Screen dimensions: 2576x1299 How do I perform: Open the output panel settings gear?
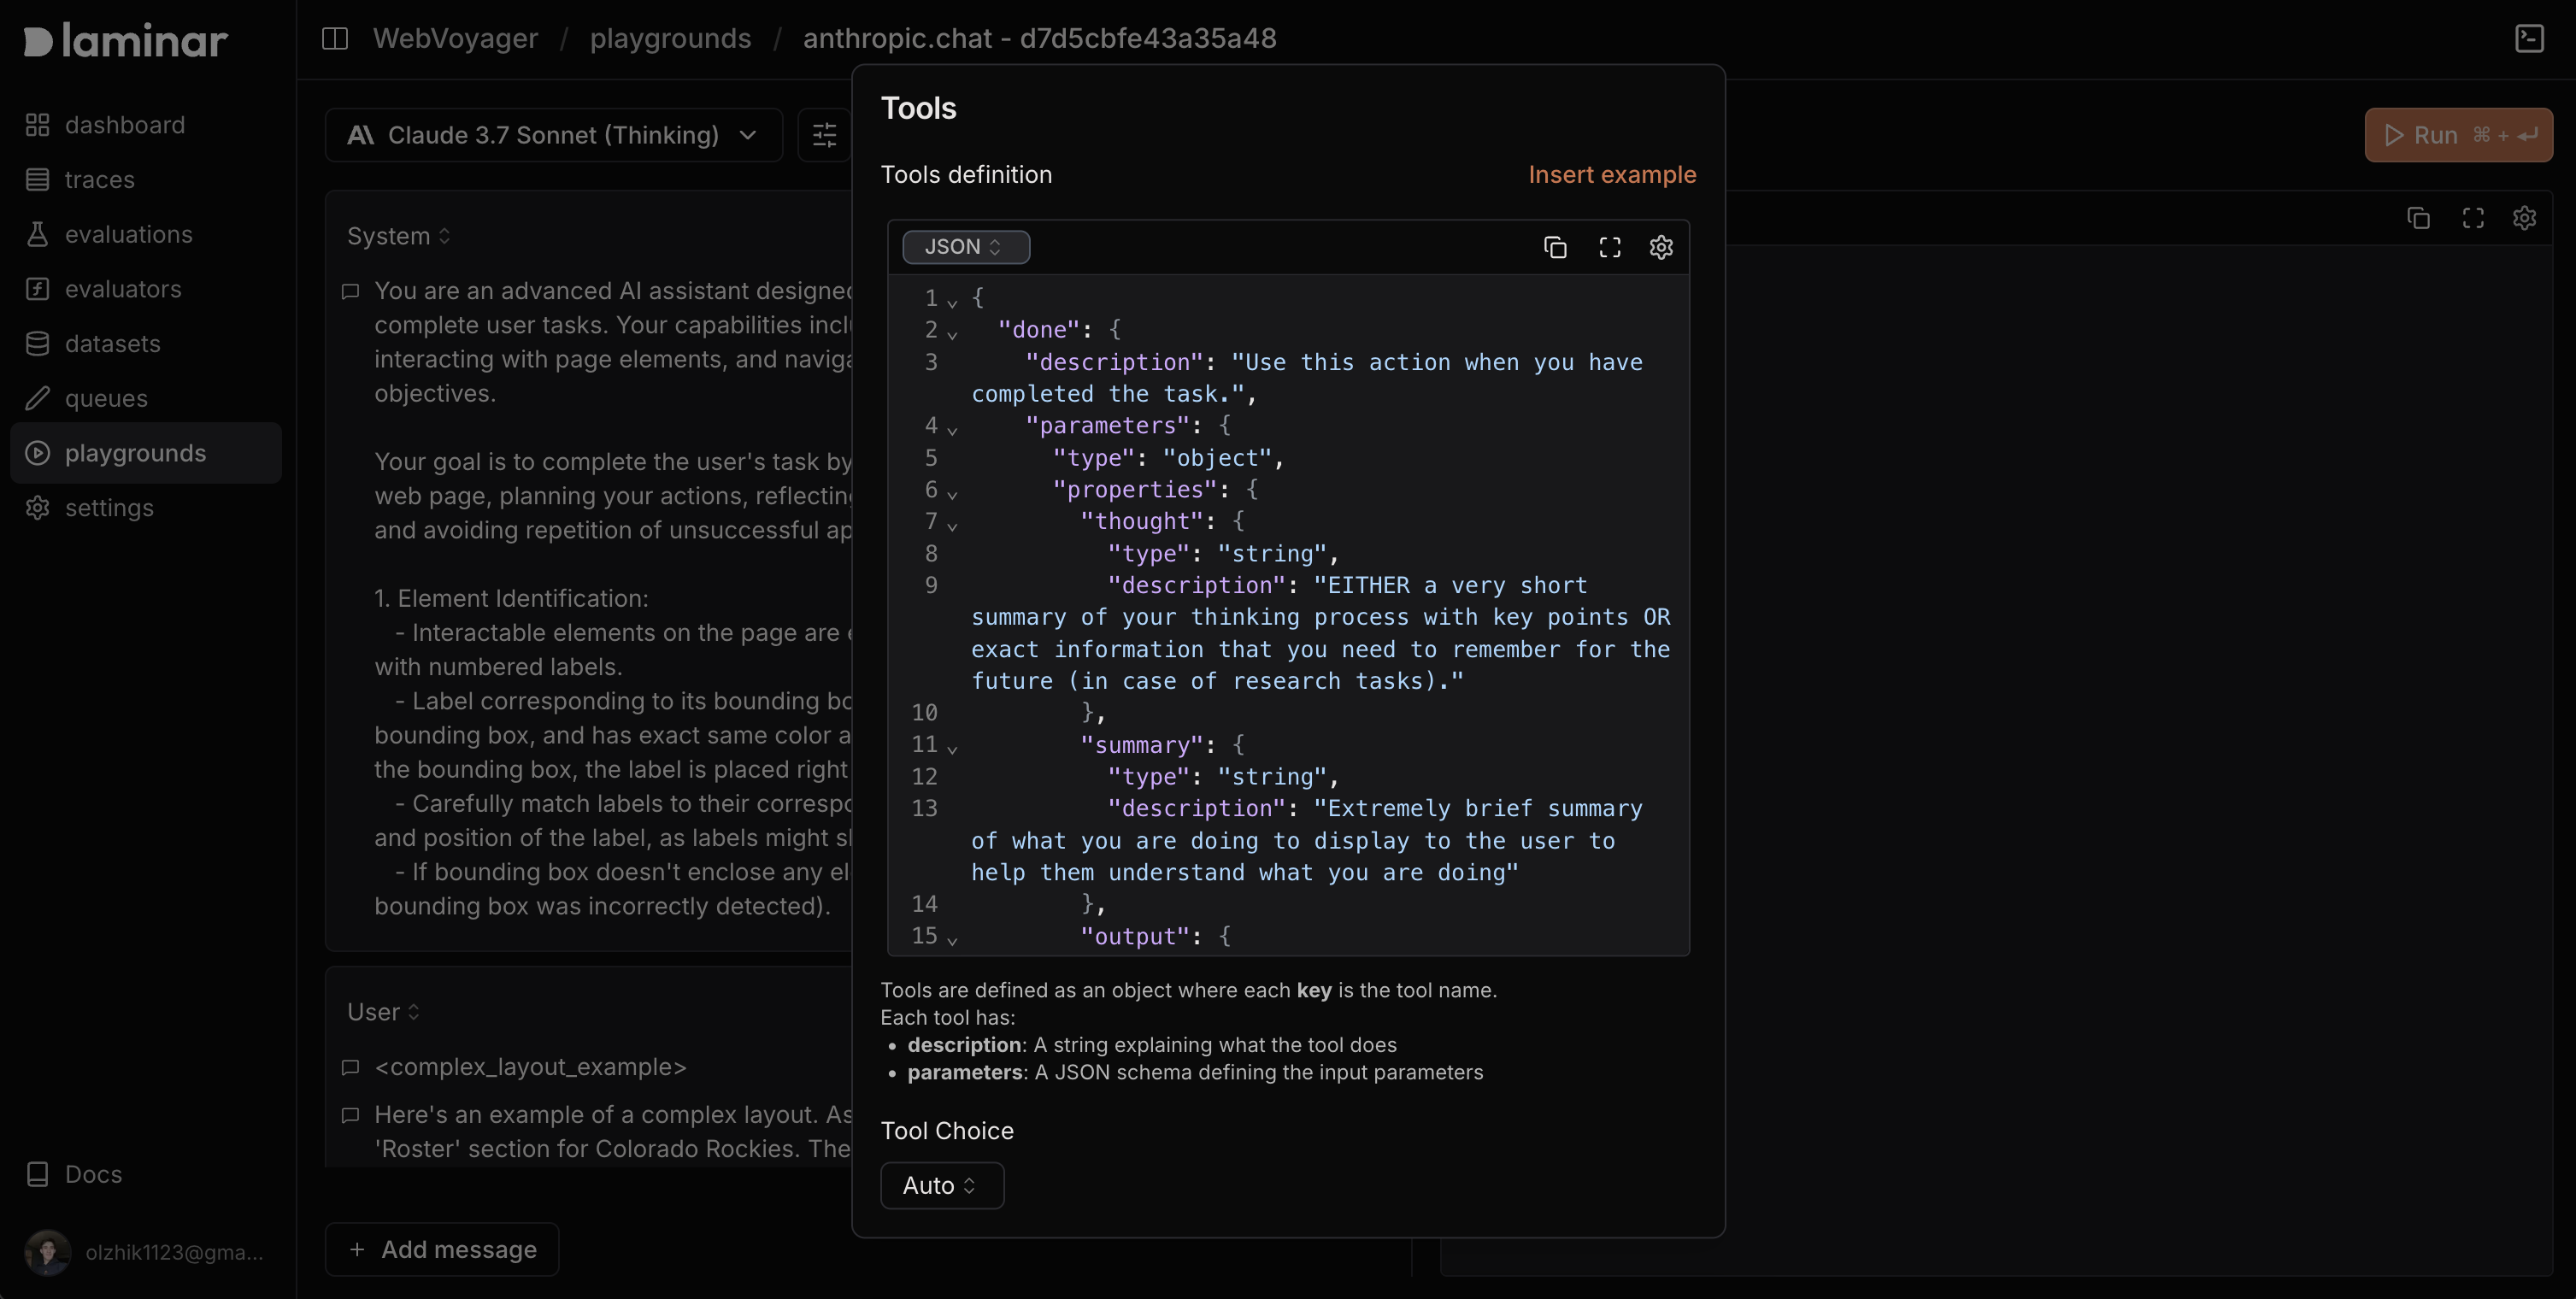[x=2524, y=218]
